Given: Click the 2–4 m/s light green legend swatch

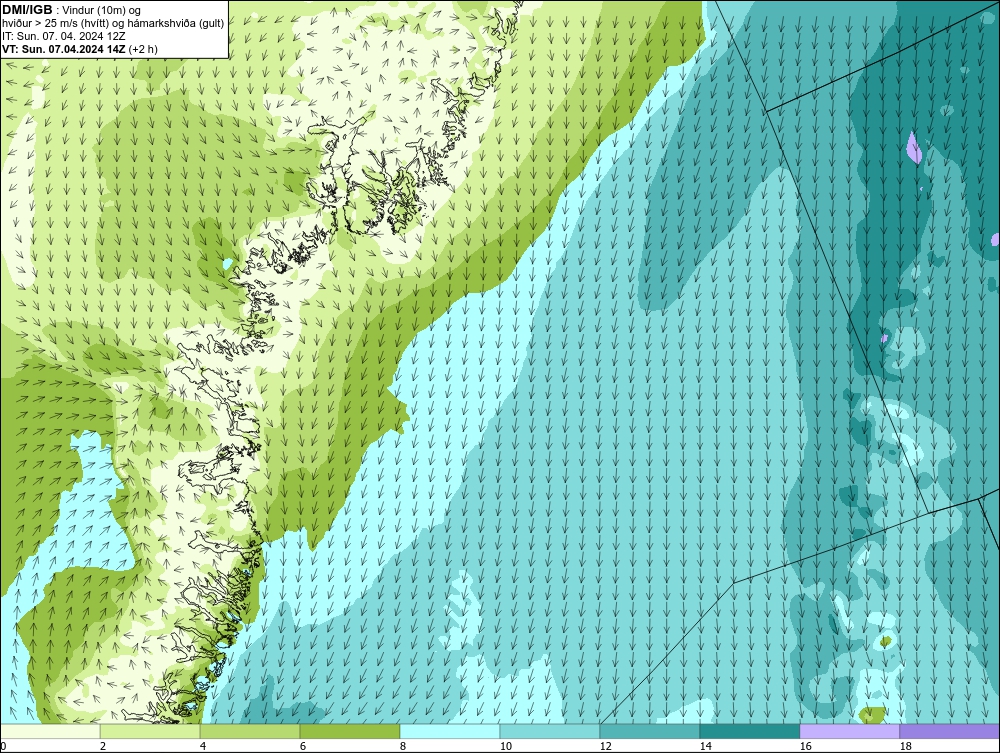Looking at the screenshot, I should pos(150,731).
